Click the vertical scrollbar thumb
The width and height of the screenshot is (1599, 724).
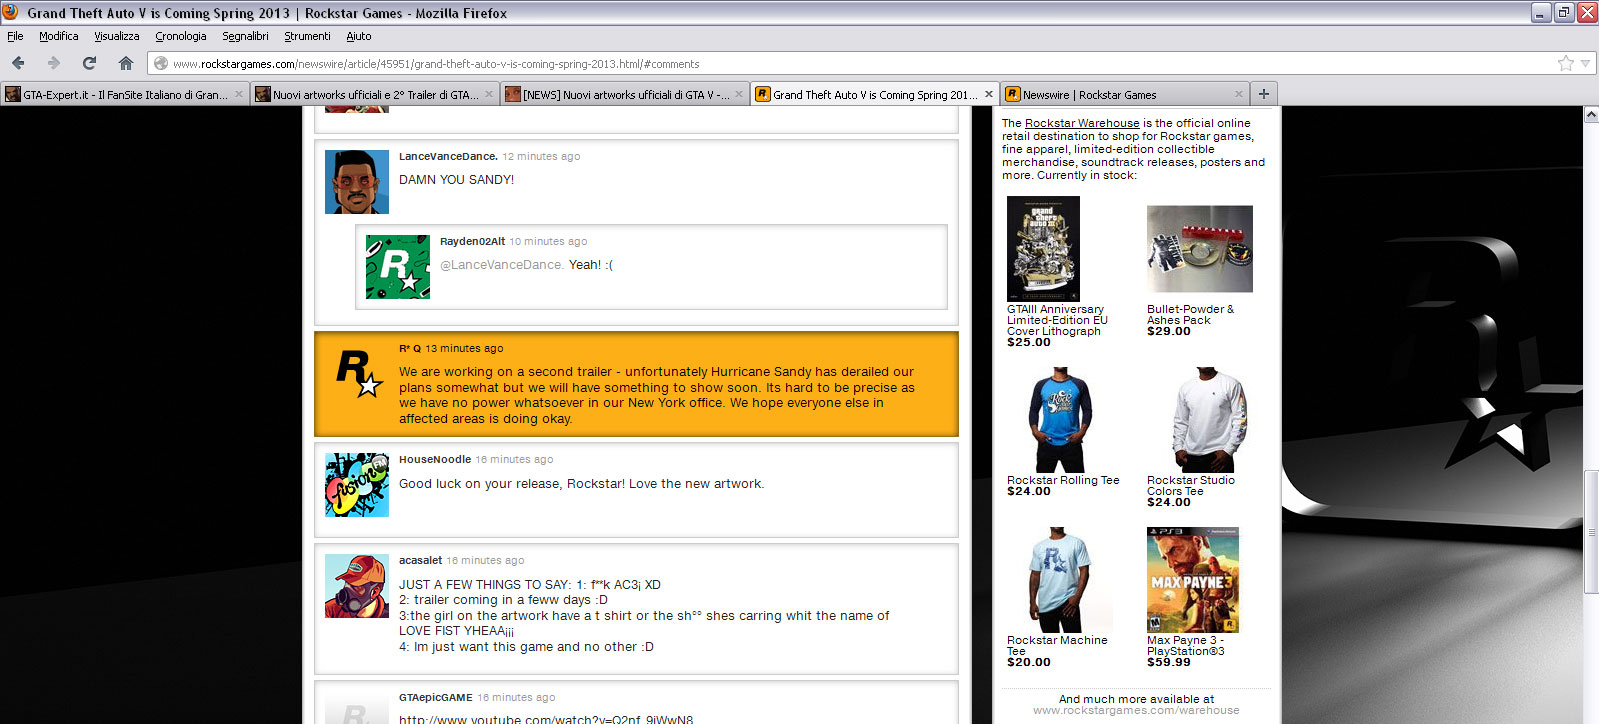point(1591,530)
